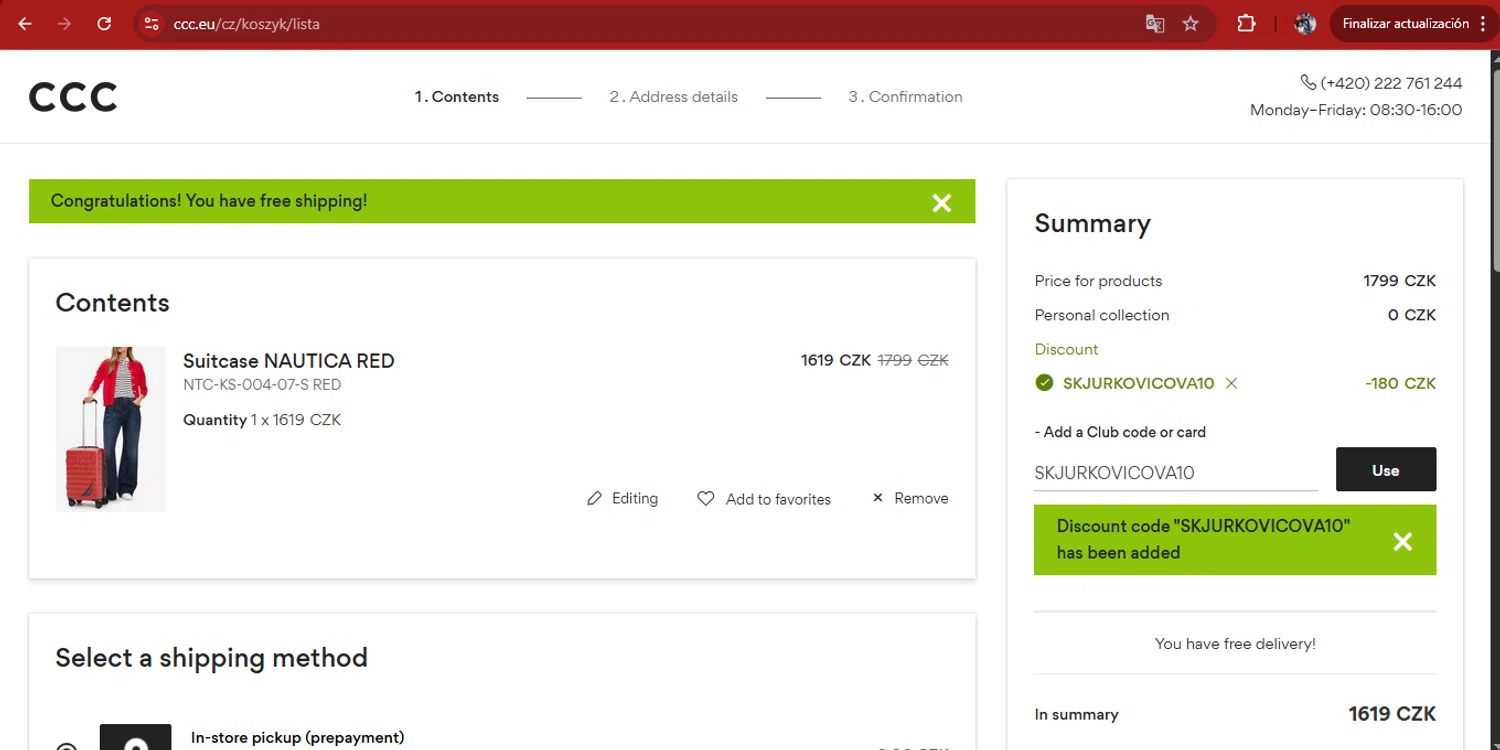This screenshot has width=1500, height=750.
Task: Click the In summary 1619 CZK total
Action: (x=1392, y=713)
